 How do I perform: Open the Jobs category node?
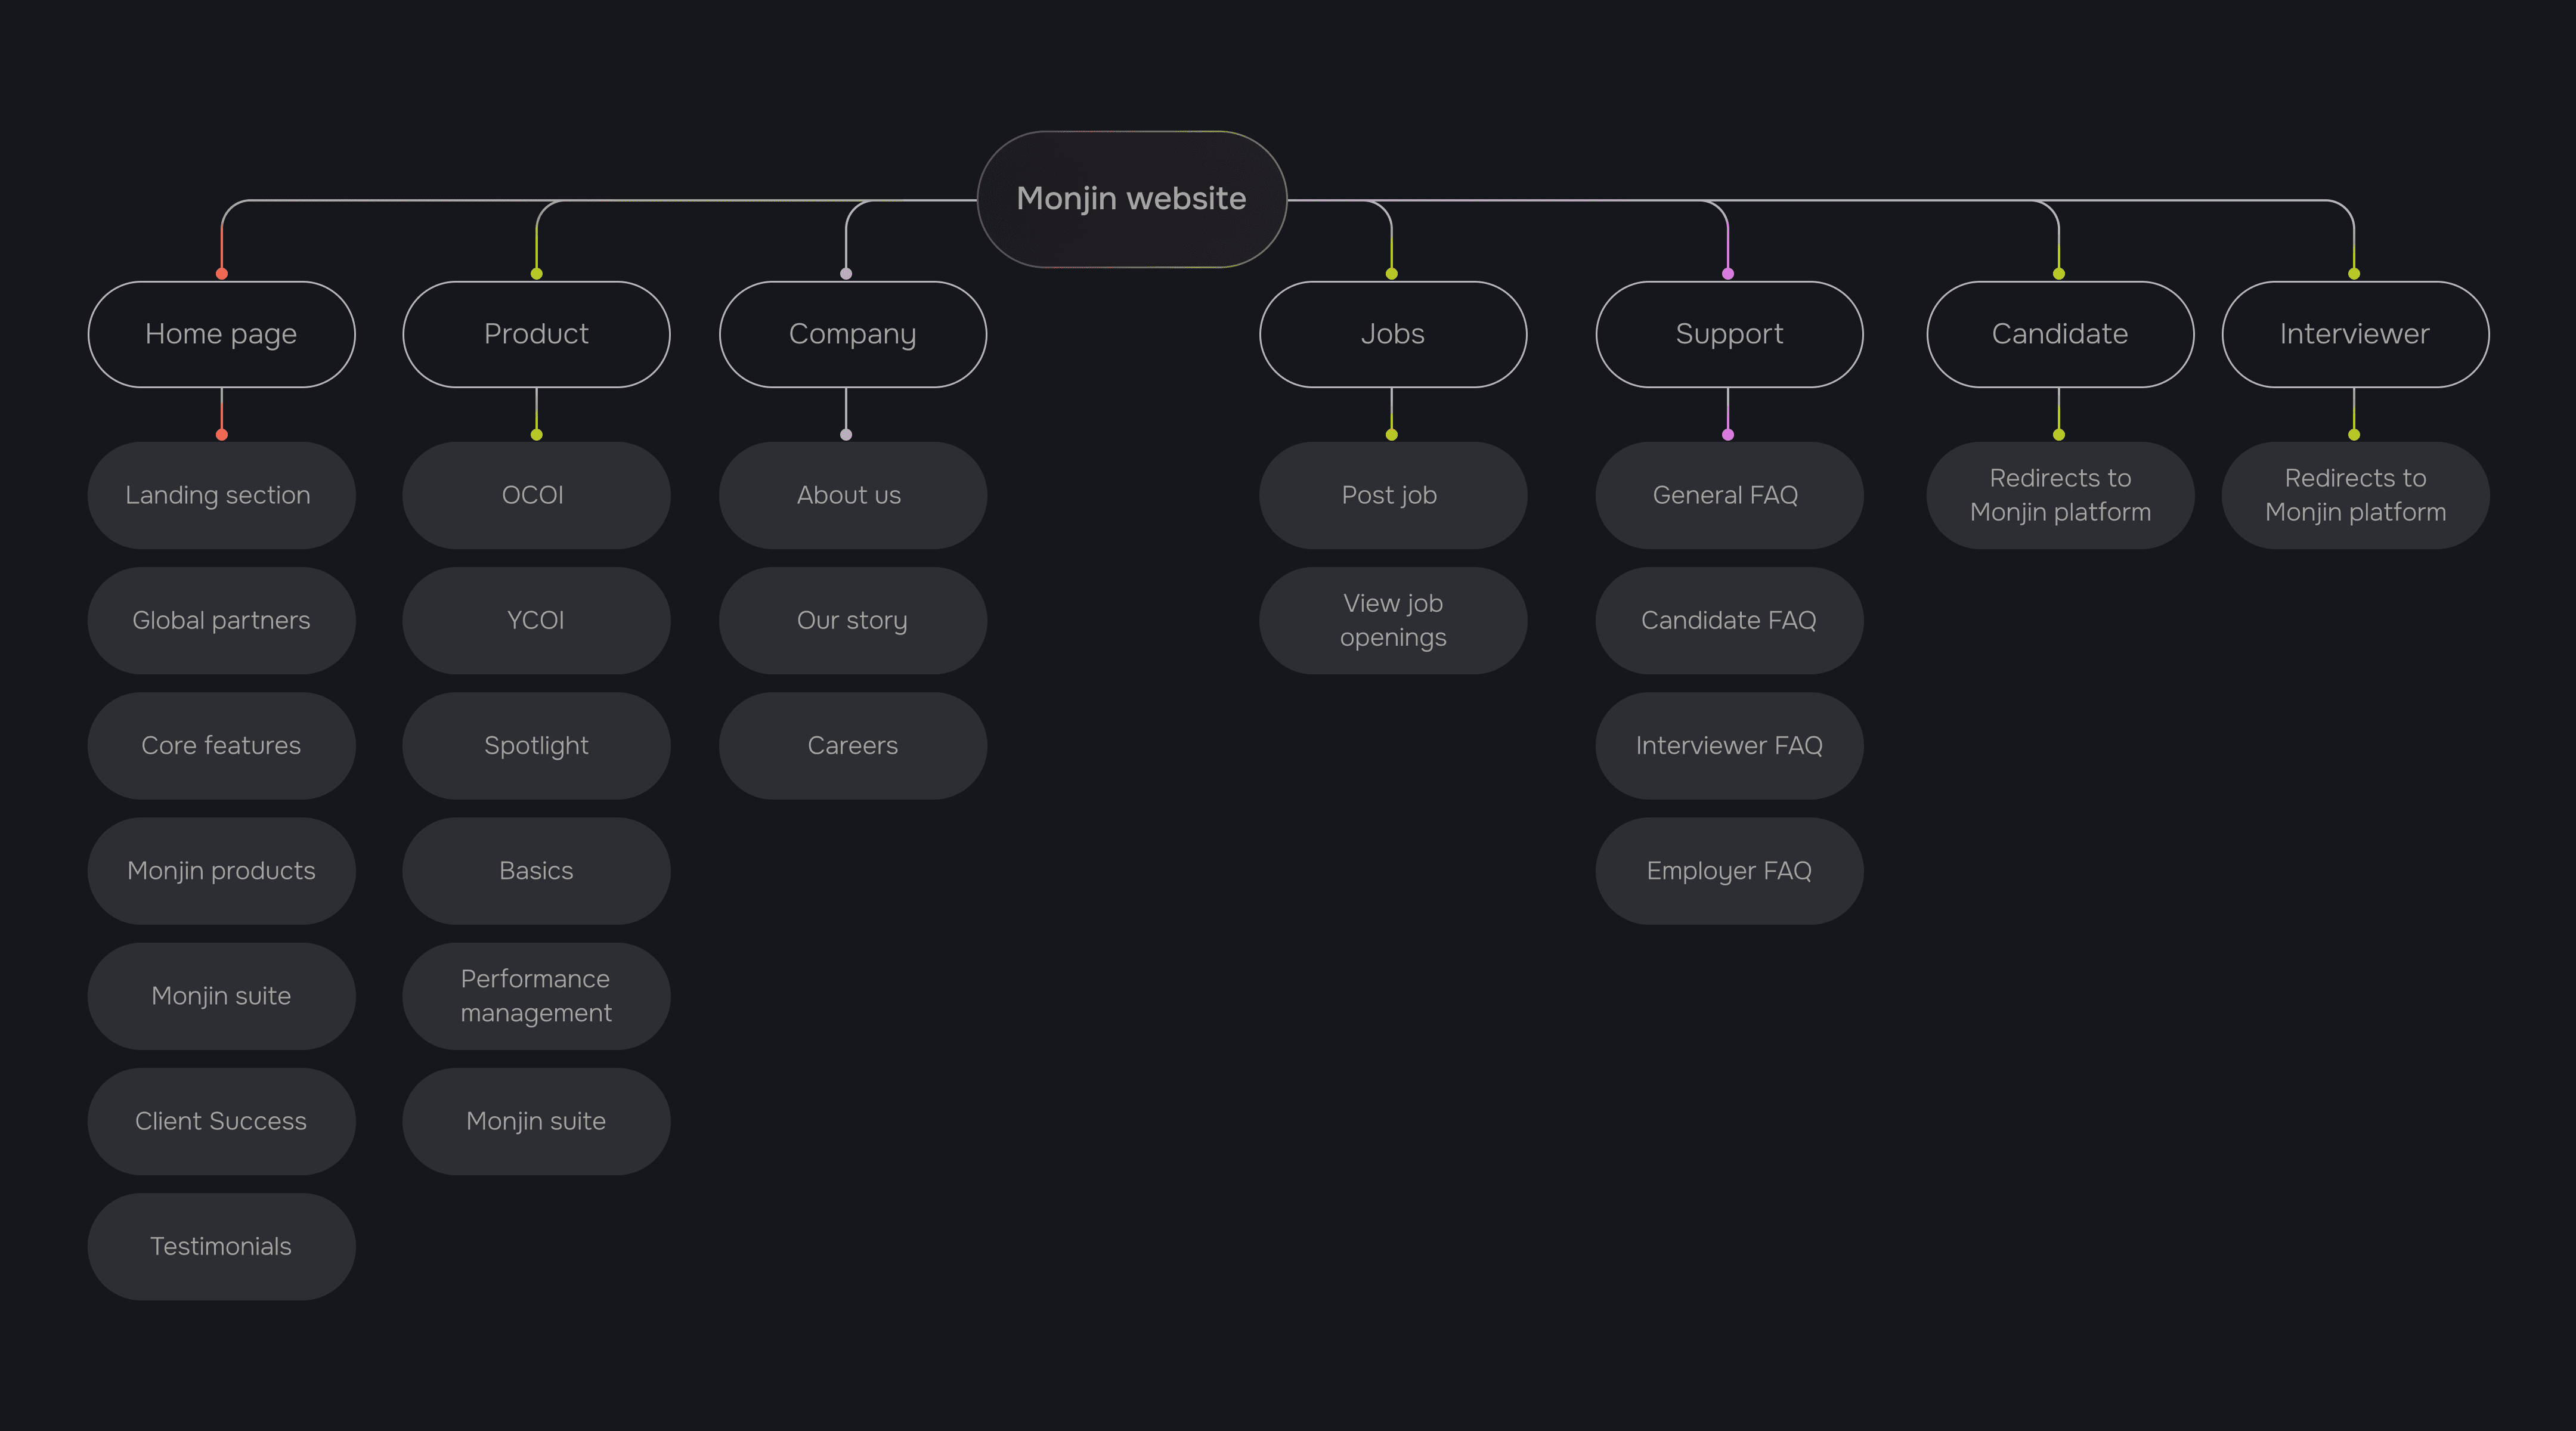(x=1392, y=334)
